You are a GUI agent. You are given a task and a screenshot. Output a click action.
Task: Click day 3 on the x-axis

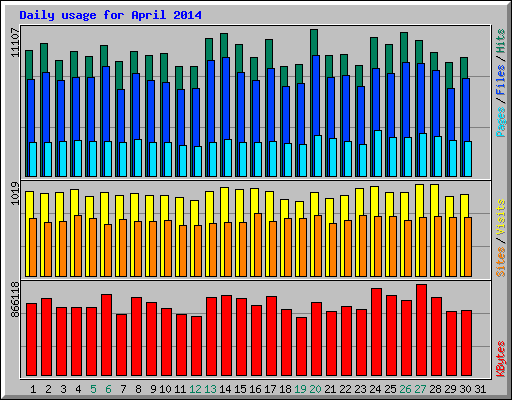pyautogui.click(x=63, y=389)
